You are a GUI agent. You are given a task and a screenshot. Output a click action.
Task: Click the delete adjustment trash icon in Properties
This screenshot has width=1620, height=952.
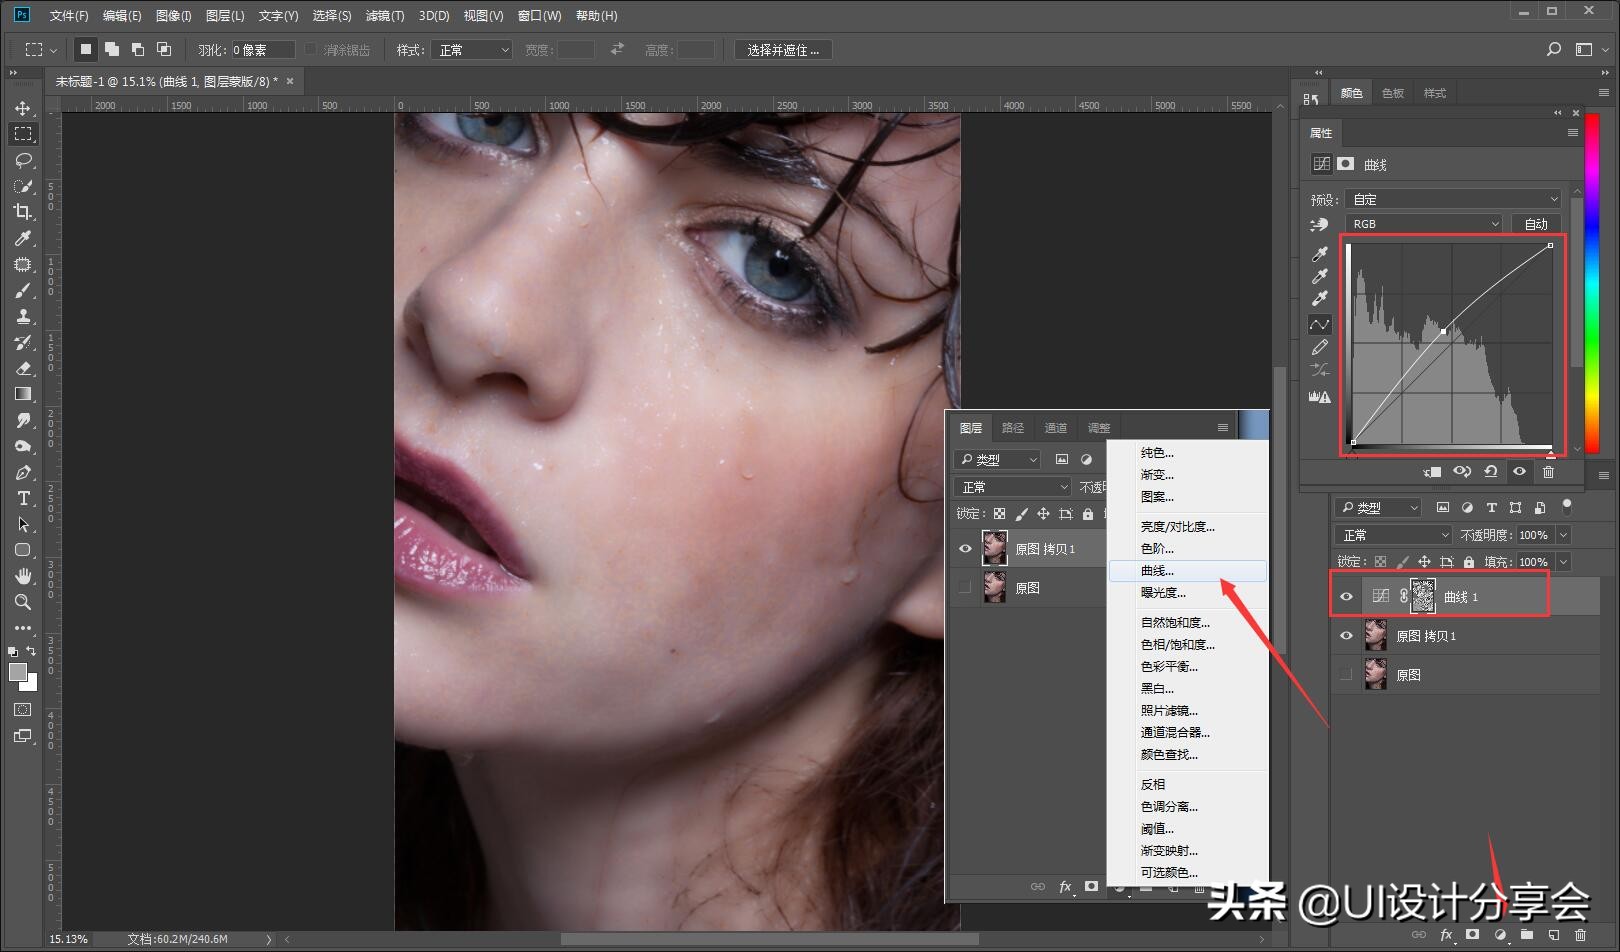click(x=1548, y=472)
